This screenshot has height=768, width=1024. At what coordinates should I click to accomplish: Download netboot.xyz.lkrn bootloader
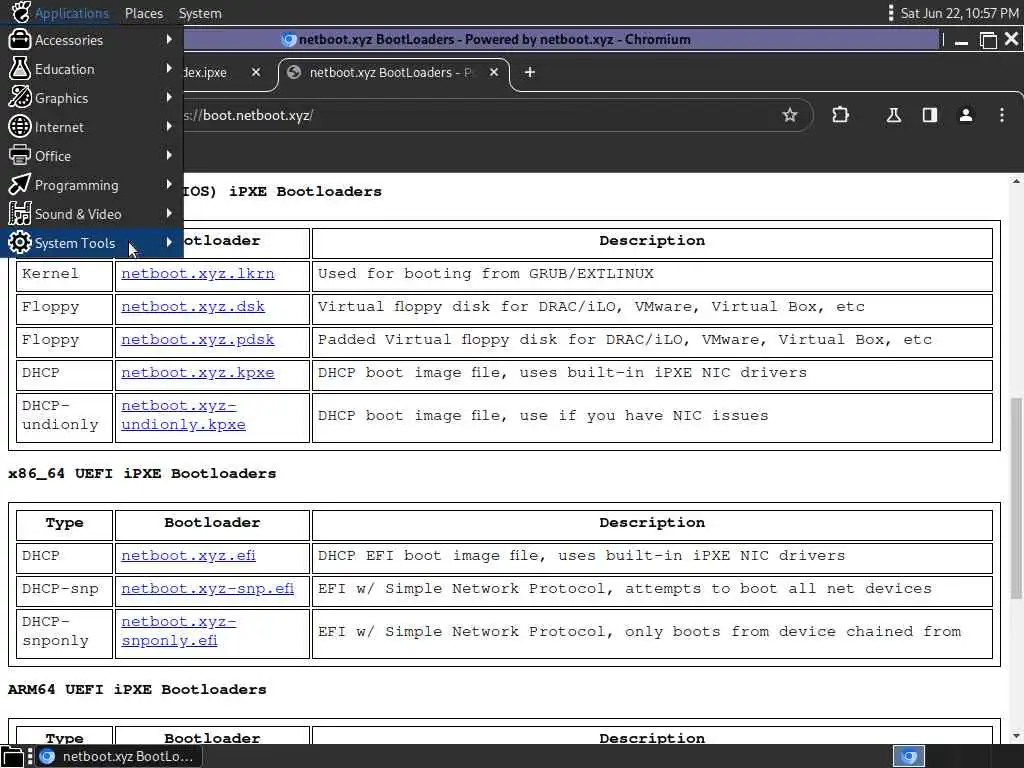click(x=198, y=274)
